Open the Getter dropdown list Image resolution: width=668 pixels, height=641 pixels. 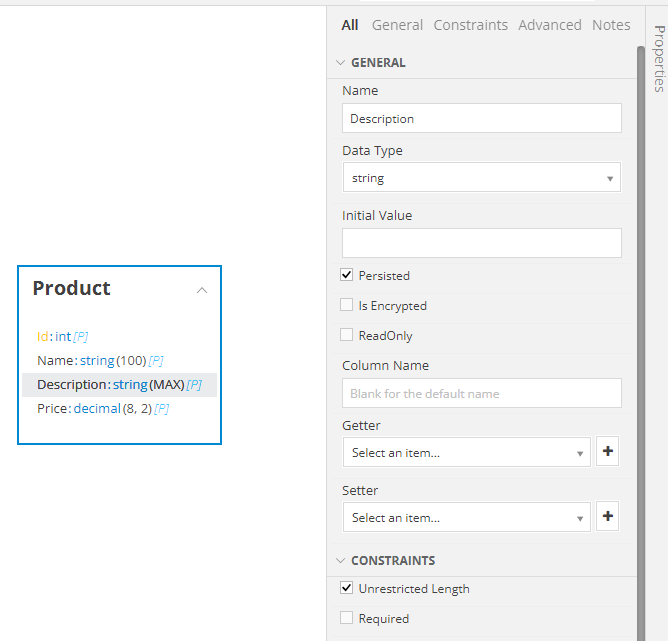[466, 452]
